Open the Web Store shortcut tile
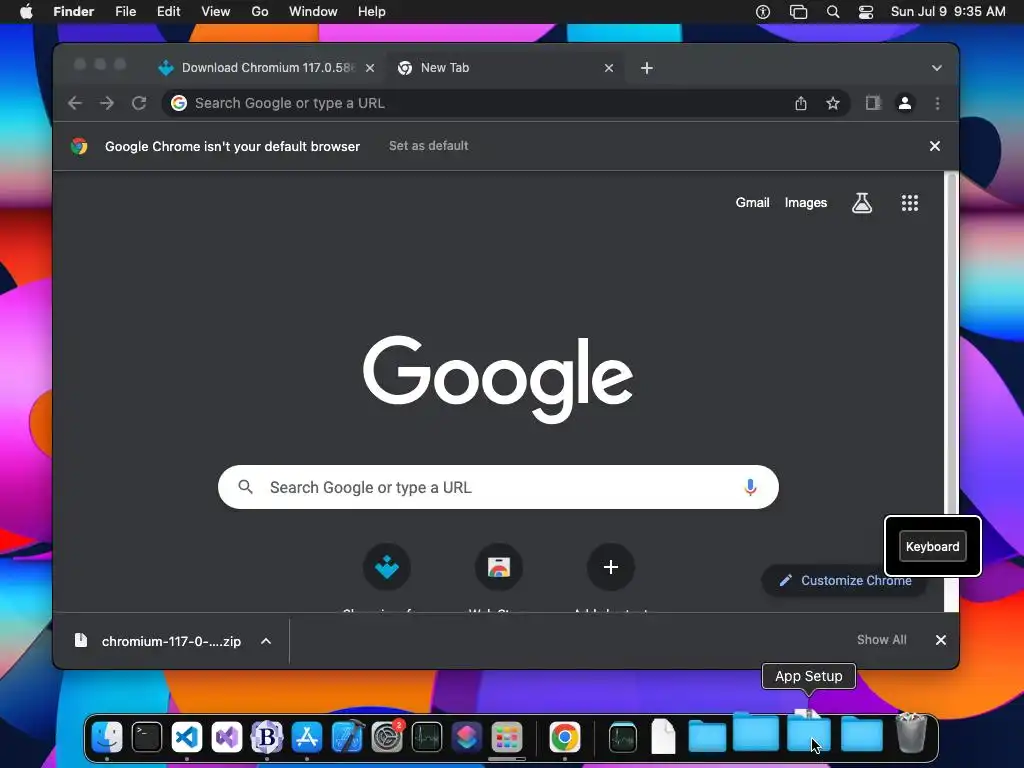This screenshot has height=768, width=1024. pos(499,567)
